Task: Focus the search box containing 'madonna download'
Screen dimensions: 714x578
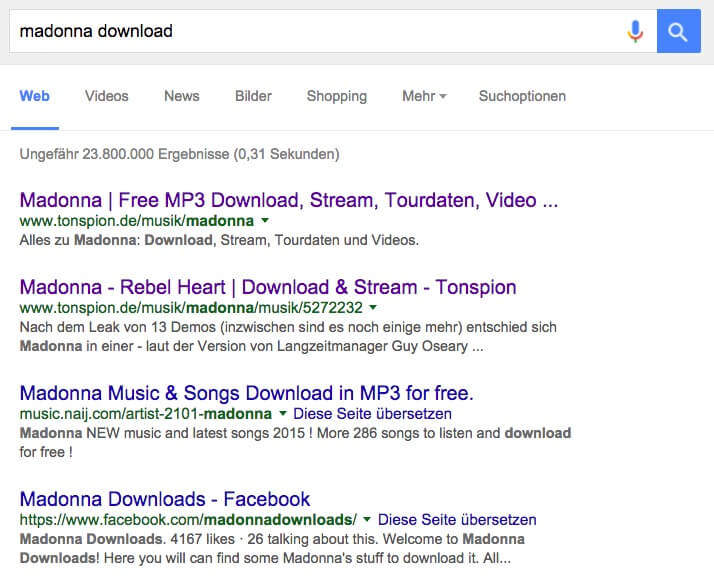Action: [x=333, y=31]
